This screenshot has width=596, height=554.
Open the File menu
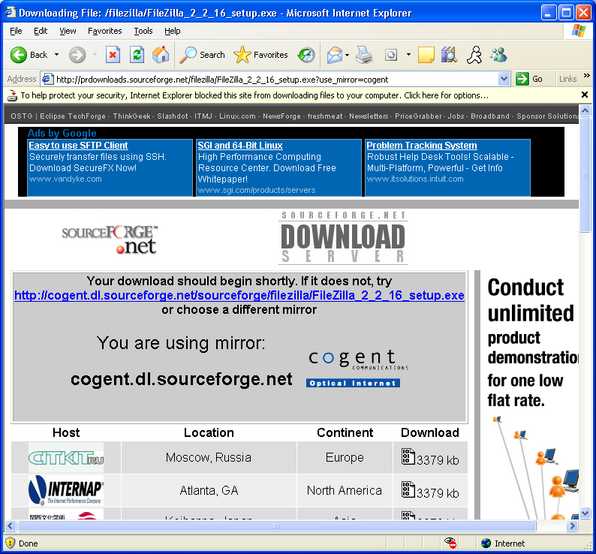click(x=16, y=31)
